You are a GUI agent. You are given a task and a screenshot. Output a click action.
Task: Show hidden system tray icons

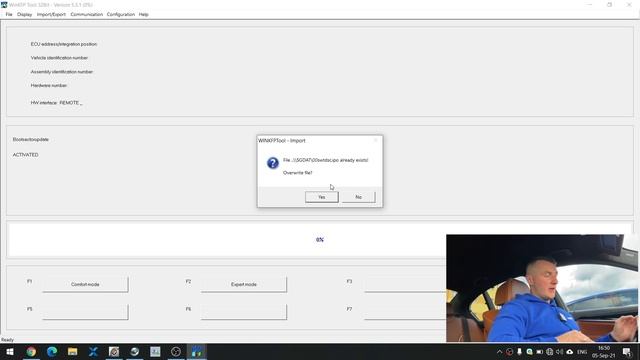(499, 351)
